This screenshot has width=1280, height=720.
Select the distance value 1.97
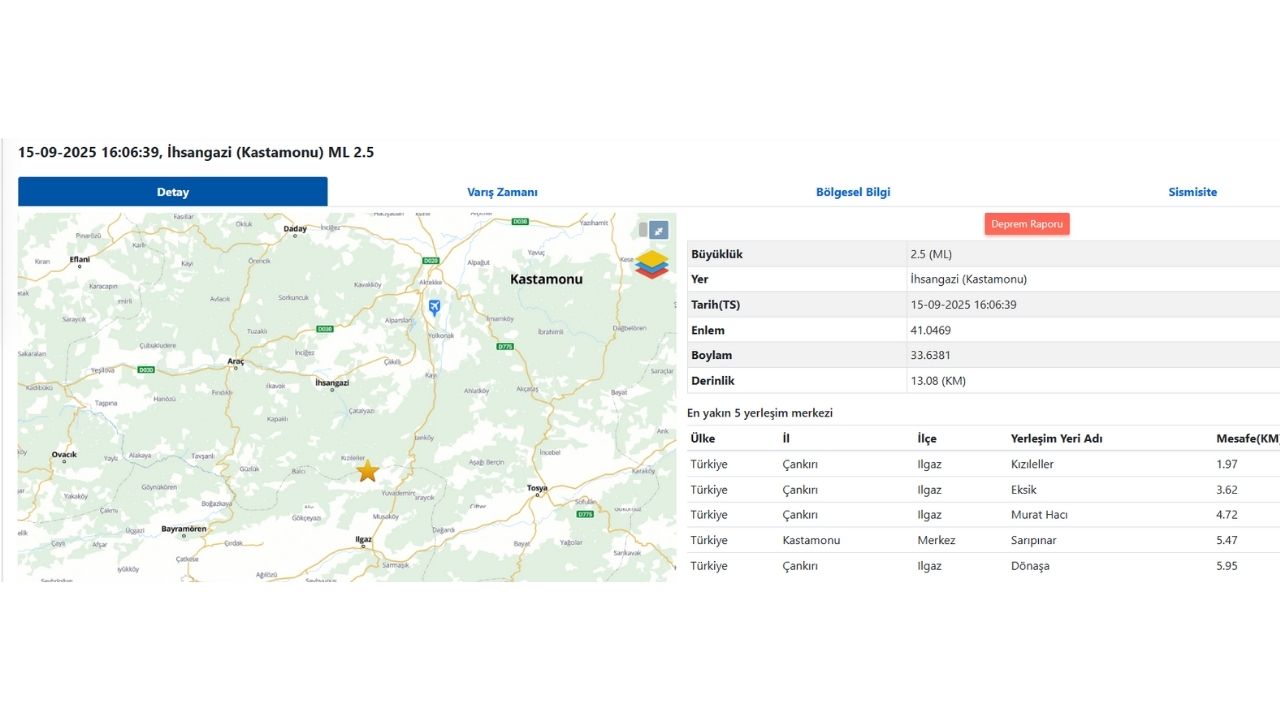[x=1227, y=464]
